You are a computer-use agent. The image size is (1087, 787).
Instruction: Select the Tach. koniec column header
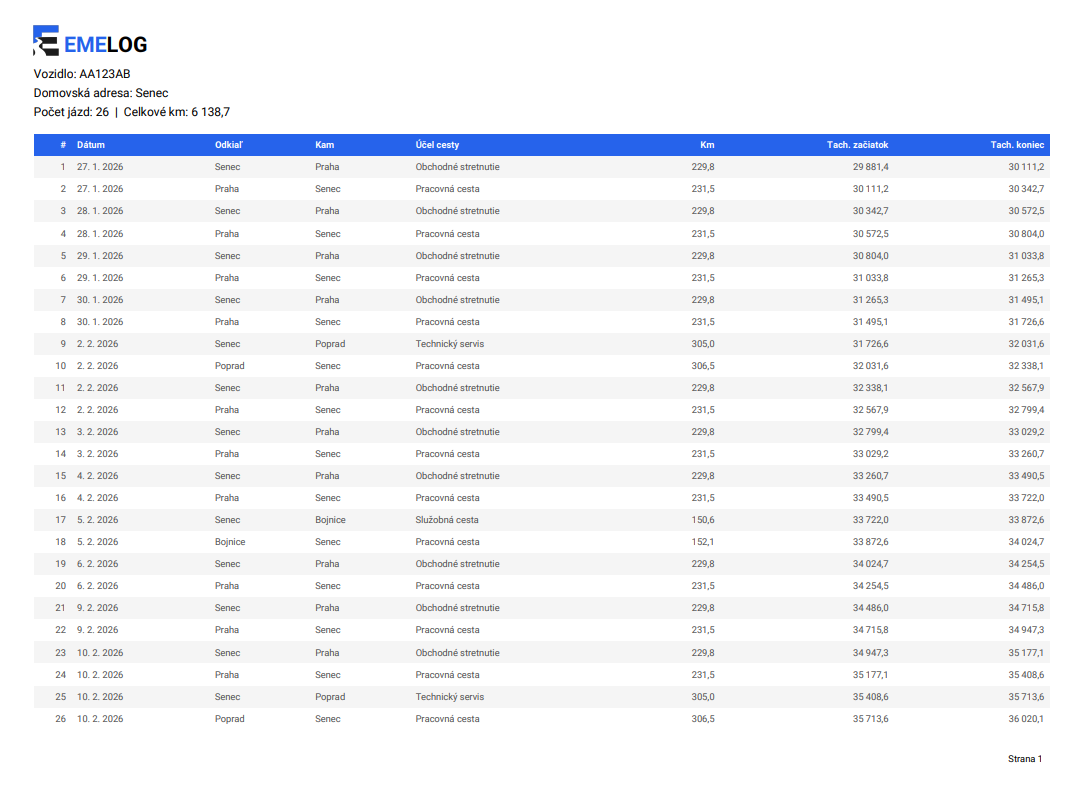coord(1017,145)
